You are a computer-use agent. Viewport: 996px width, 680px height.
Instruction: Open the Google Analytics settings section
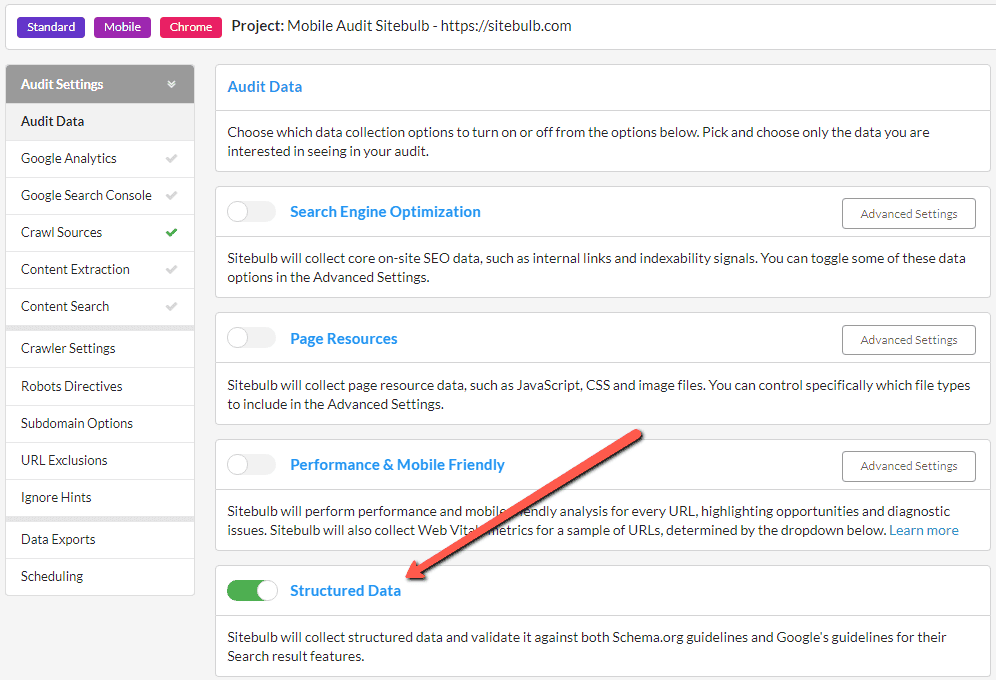tap(100, 159)
